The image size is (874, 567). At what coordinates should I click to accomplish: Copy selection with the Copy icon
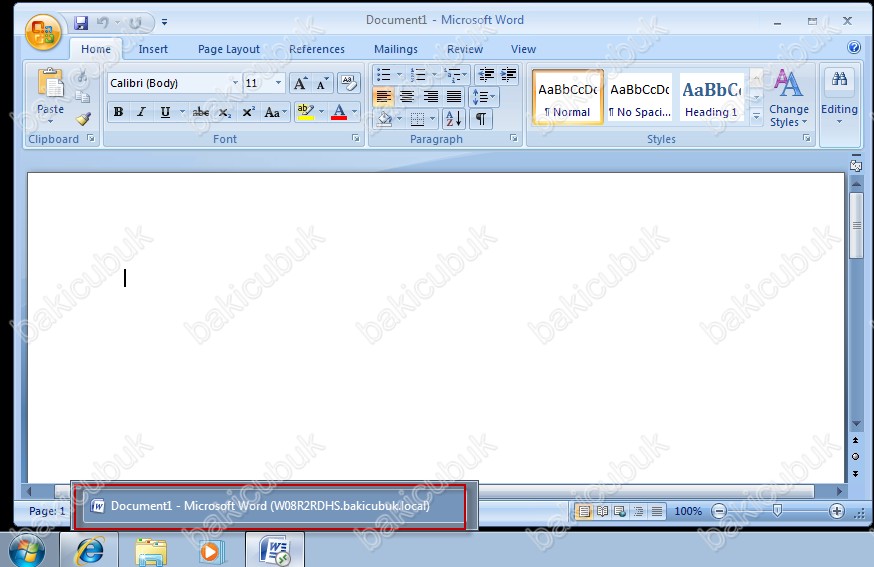pos(82,98)
